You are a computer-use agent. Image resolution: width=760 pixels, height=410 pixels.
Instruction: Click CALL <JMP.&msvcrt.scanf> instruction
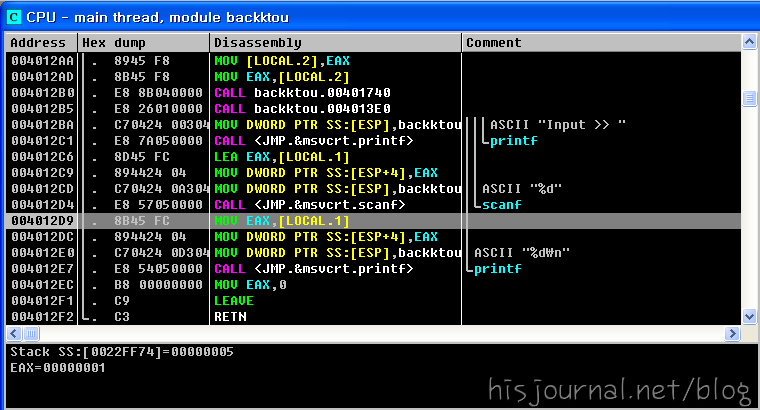(310, 205)
